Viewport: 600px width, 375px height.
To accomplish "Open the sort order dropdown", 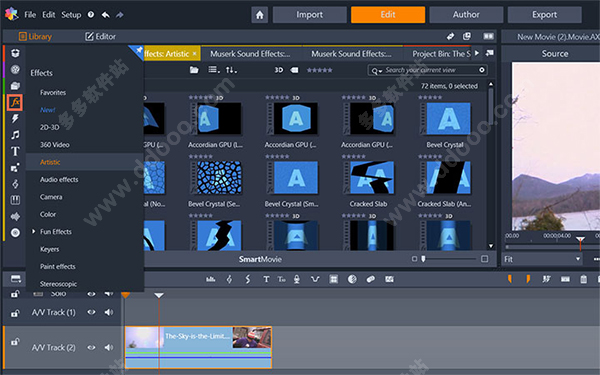I will click(232, 70).
